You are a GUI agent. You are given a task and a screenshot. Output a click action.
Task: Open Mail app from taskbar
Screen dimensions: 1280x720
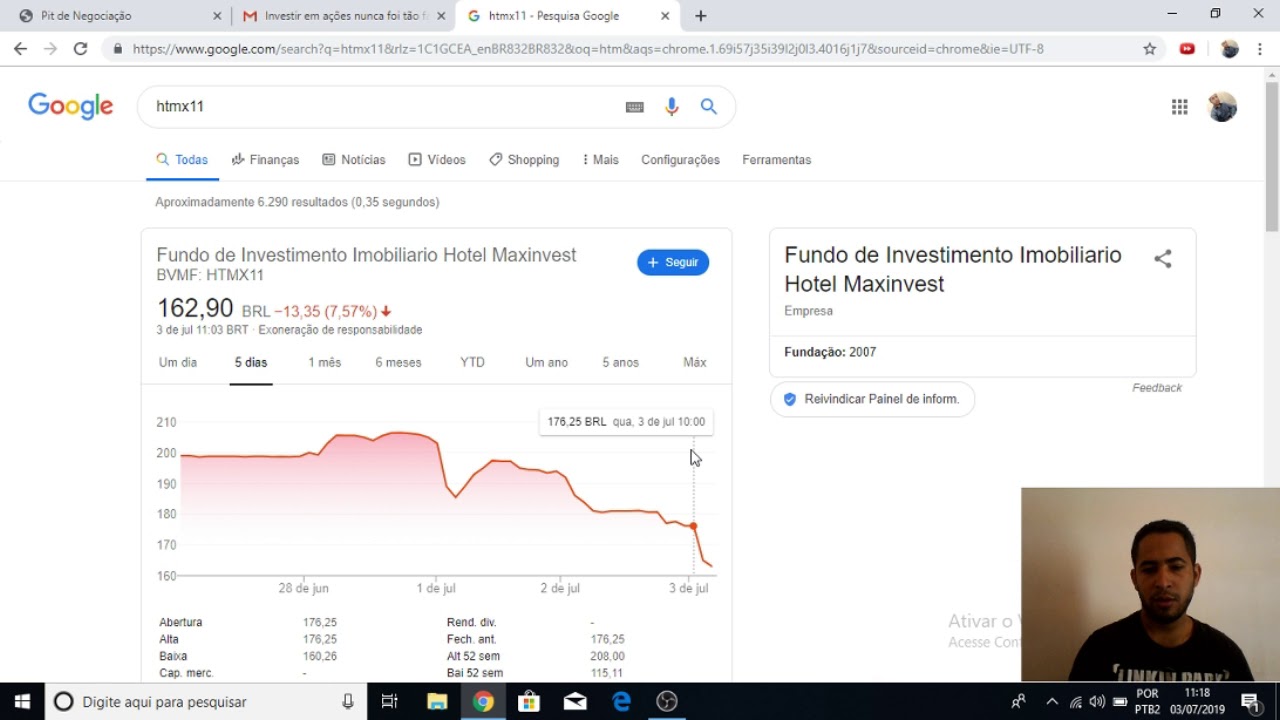click(x=575, y=701)
